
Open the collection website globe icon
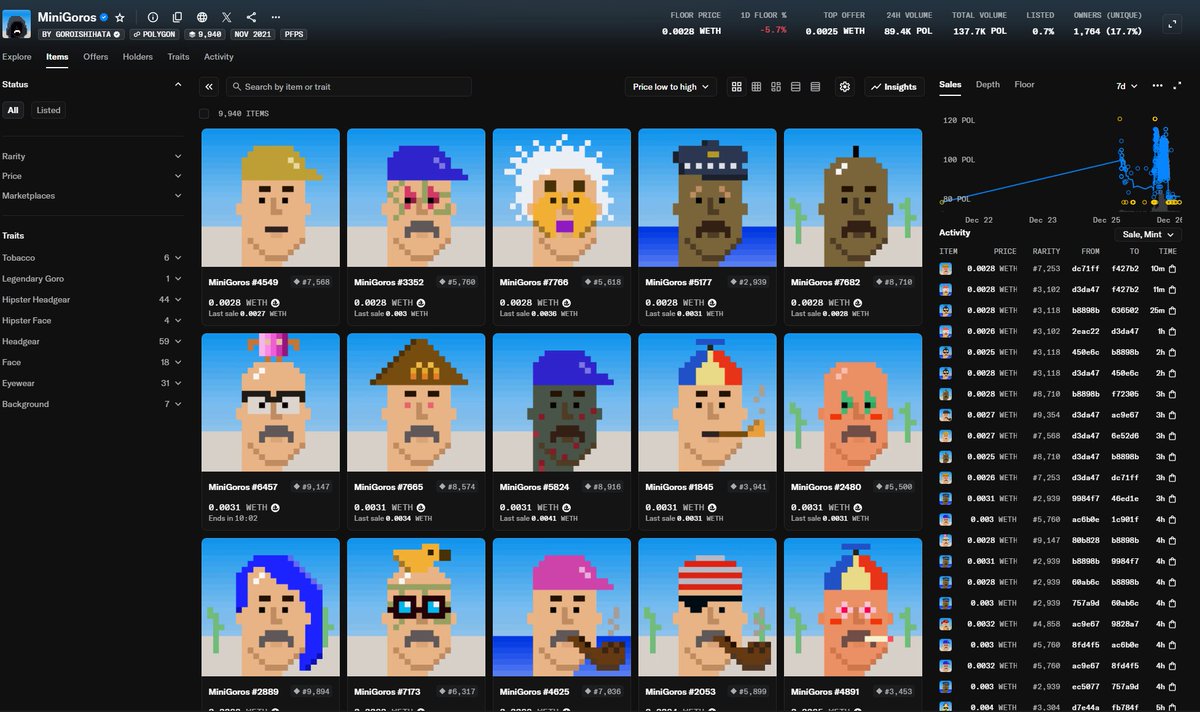(x=202, y=18)
